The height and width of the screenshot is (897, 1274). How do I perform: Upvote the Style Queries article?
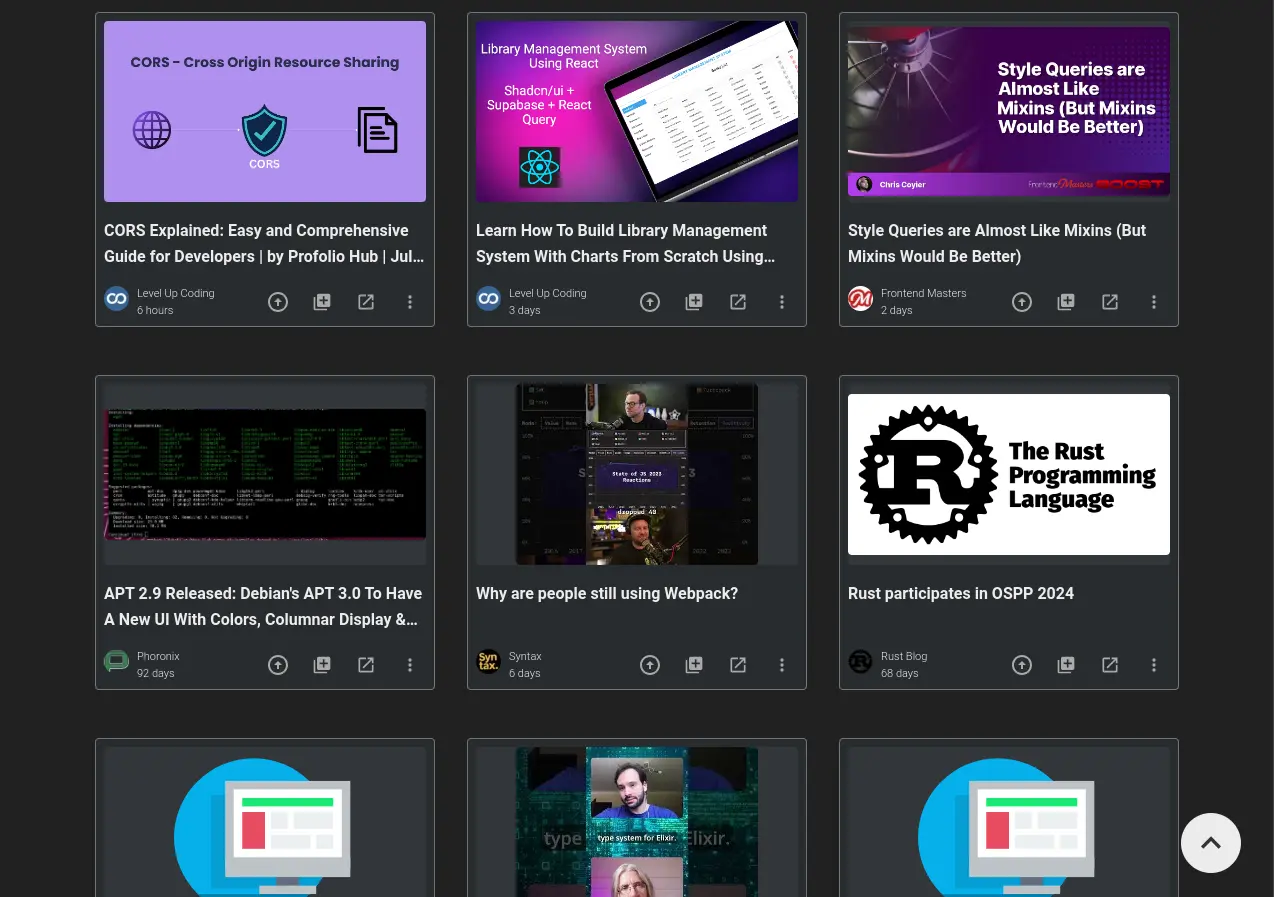(1022, 302)
